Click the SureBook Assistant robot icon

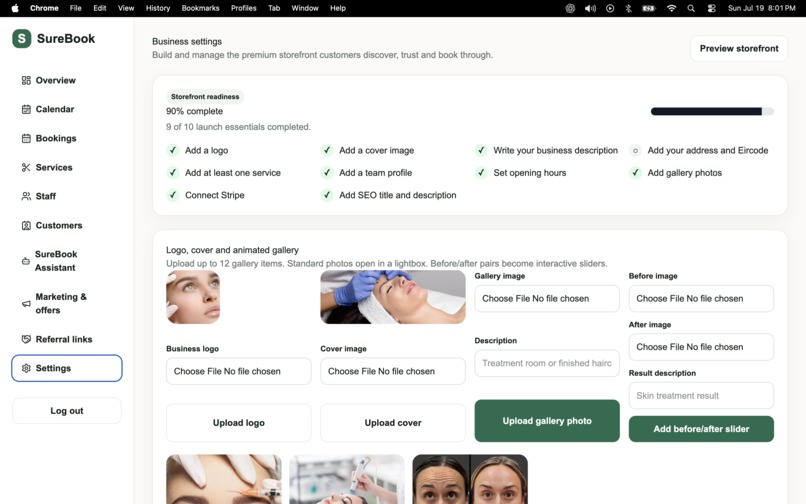(26, 261)
